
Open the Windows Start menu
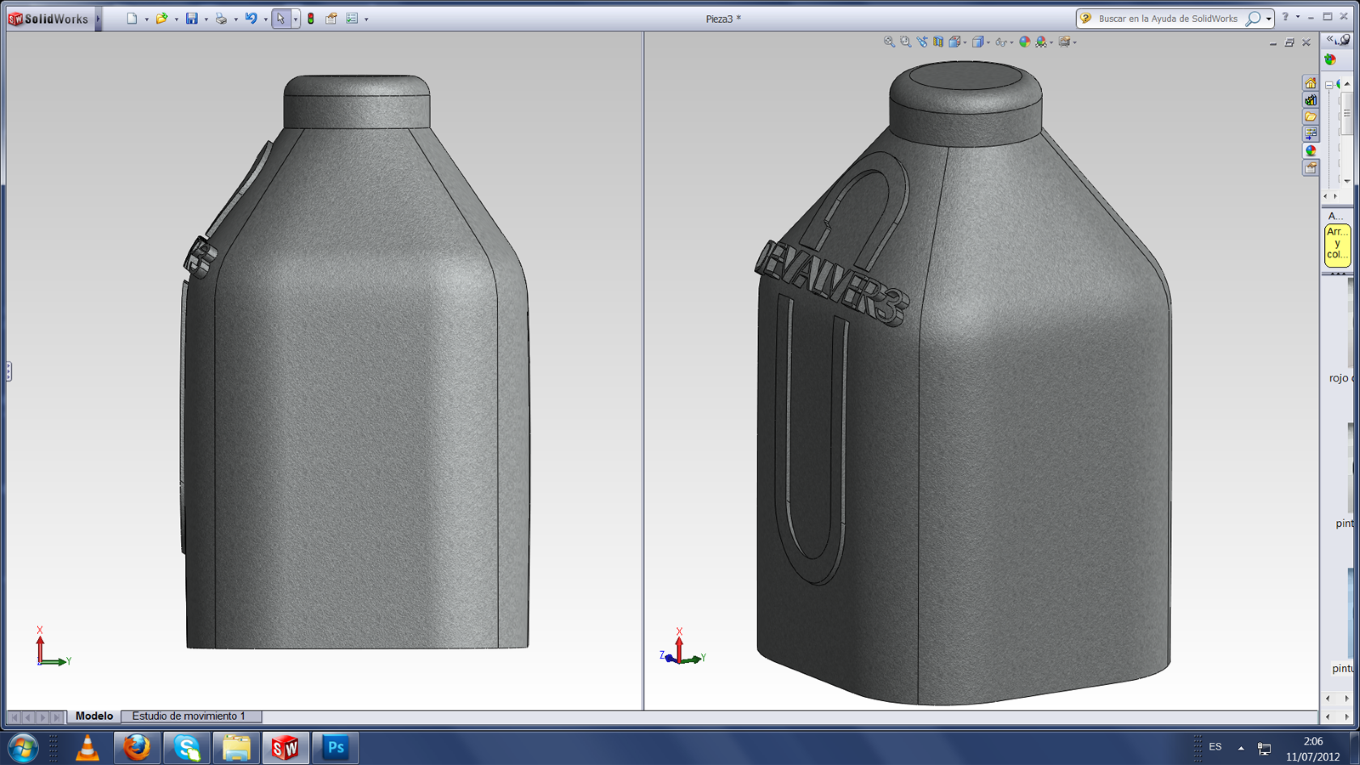click(22, 748)
